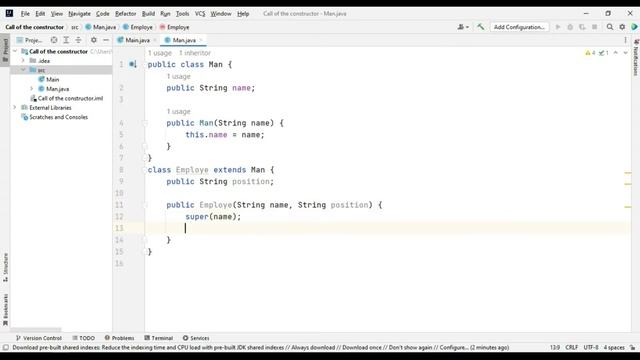This screenshot has width=640, height=360.
Task: Click the '1 inheritor' hint
Action: (x=195, y=53)
